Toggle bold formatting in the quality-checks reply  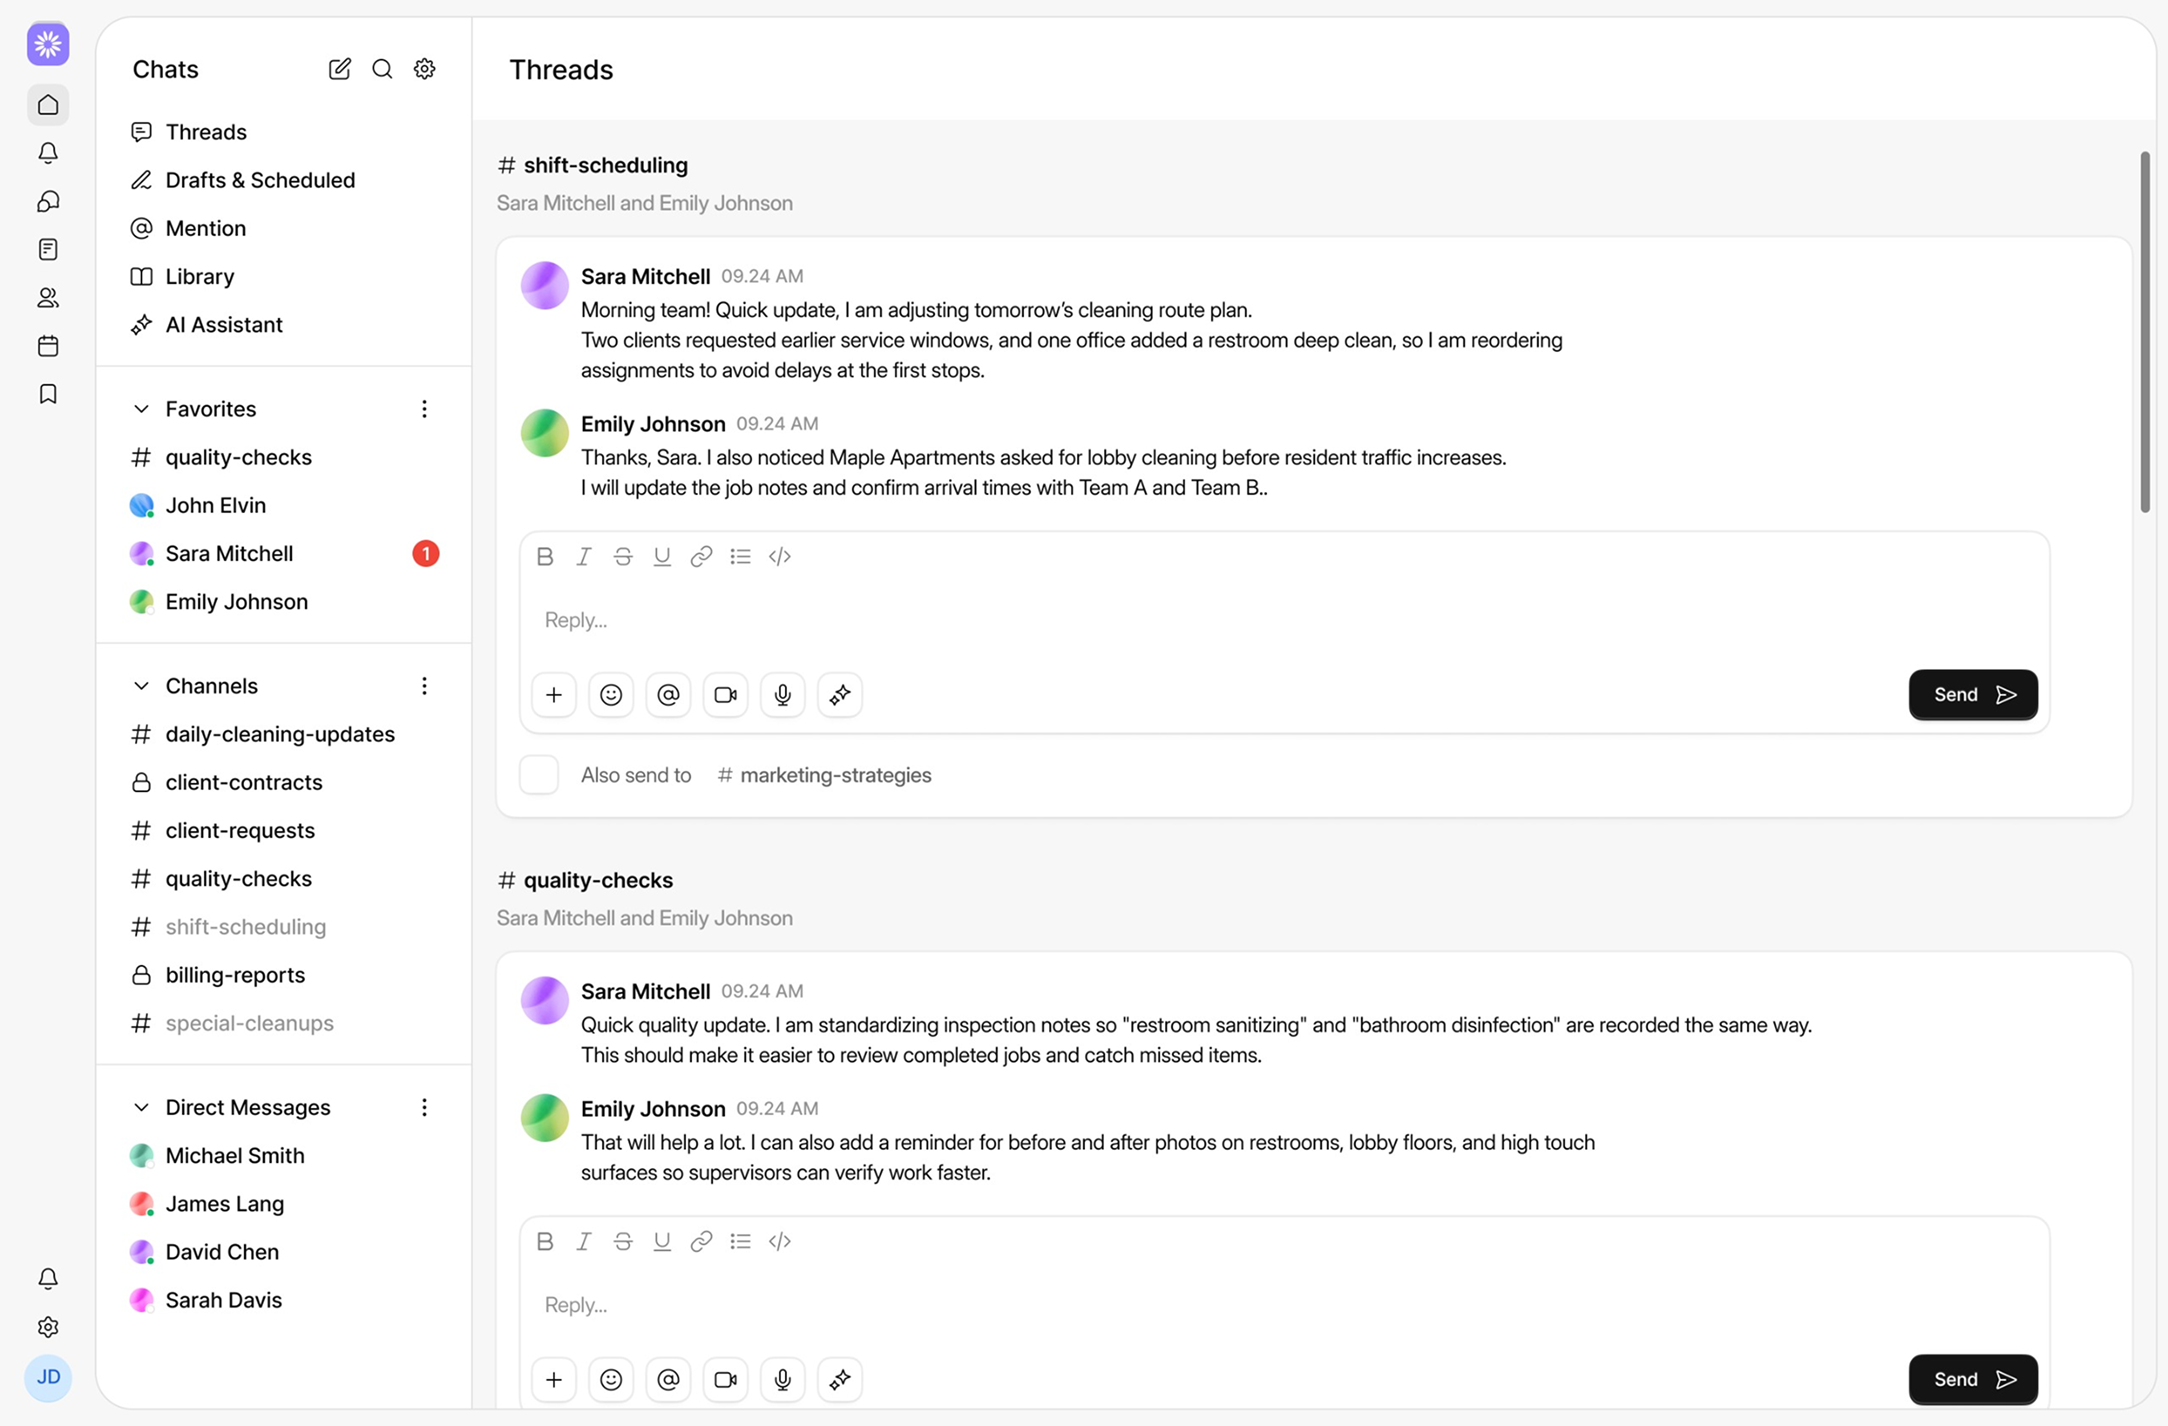tap(545, 1241)
